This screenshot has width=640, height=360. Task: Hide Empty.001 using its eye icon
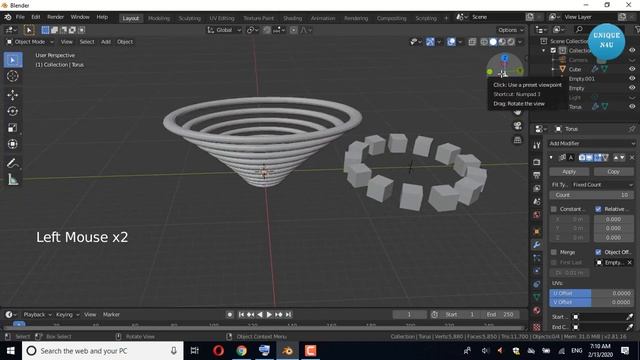(632, 78)
